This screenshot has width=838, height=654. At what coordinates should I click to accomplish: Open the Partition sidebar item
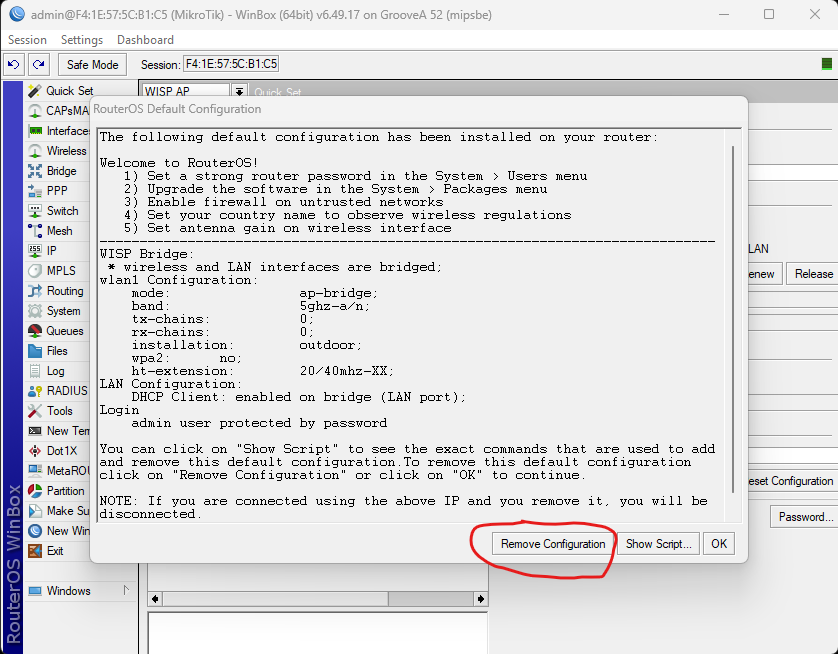pyautogui.click(x=65, y=491)
